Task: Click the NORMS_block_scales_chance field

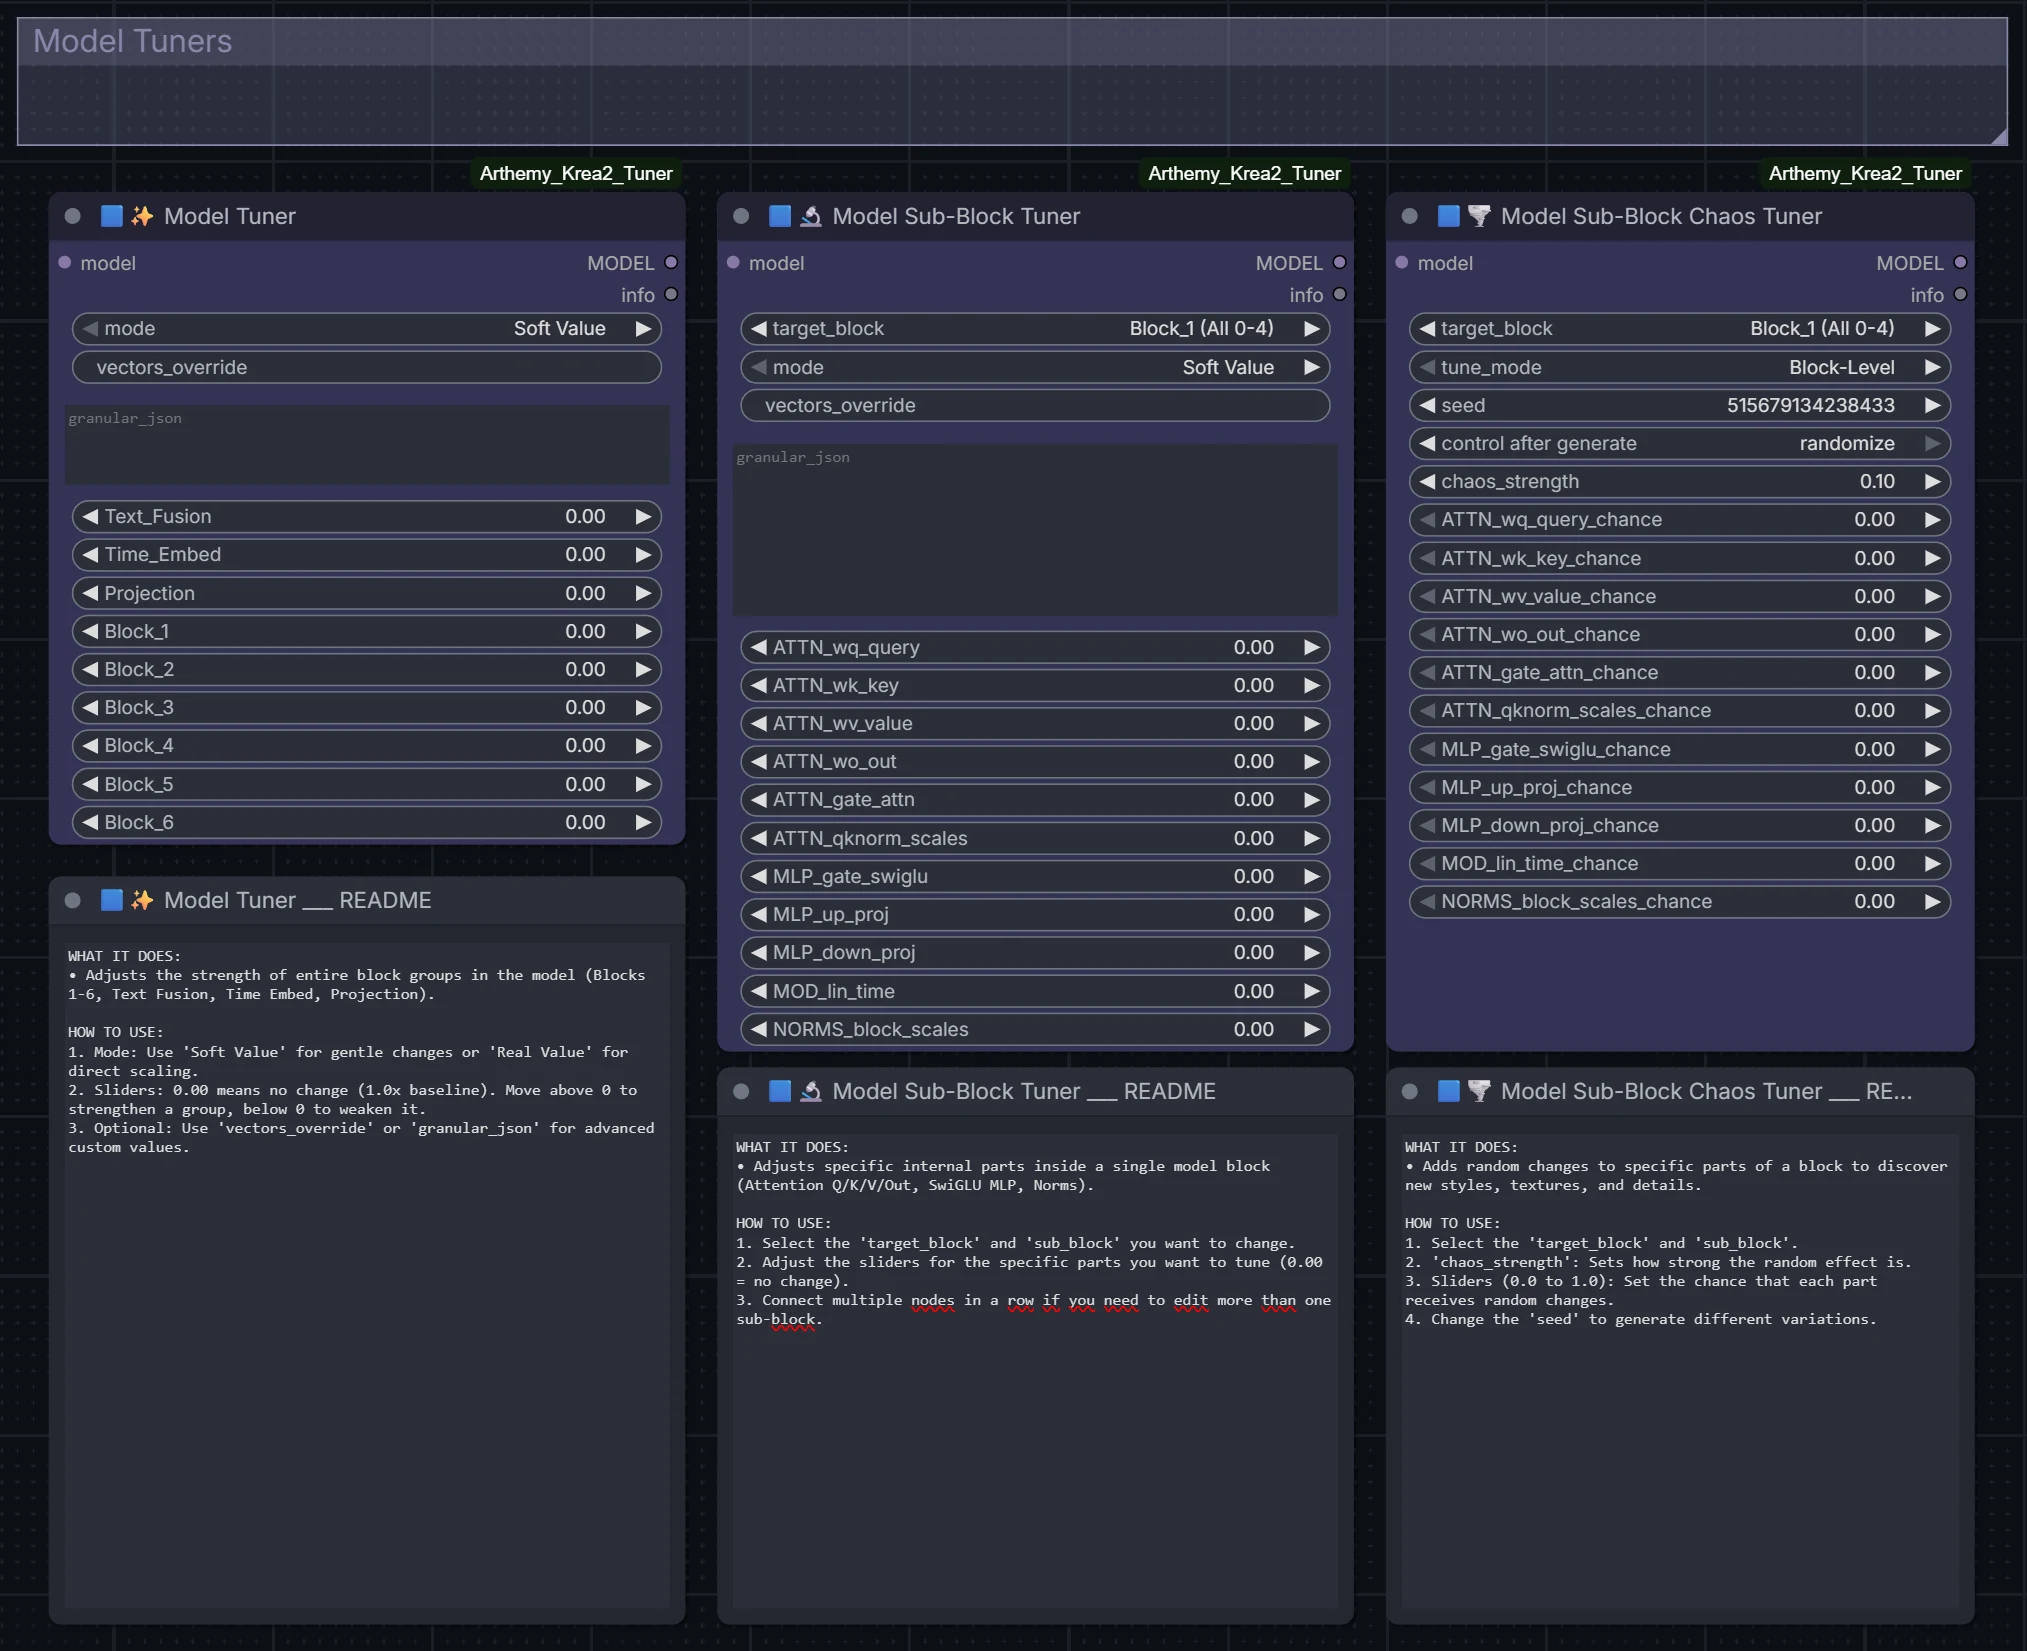Action: [x=1680, y=901]
